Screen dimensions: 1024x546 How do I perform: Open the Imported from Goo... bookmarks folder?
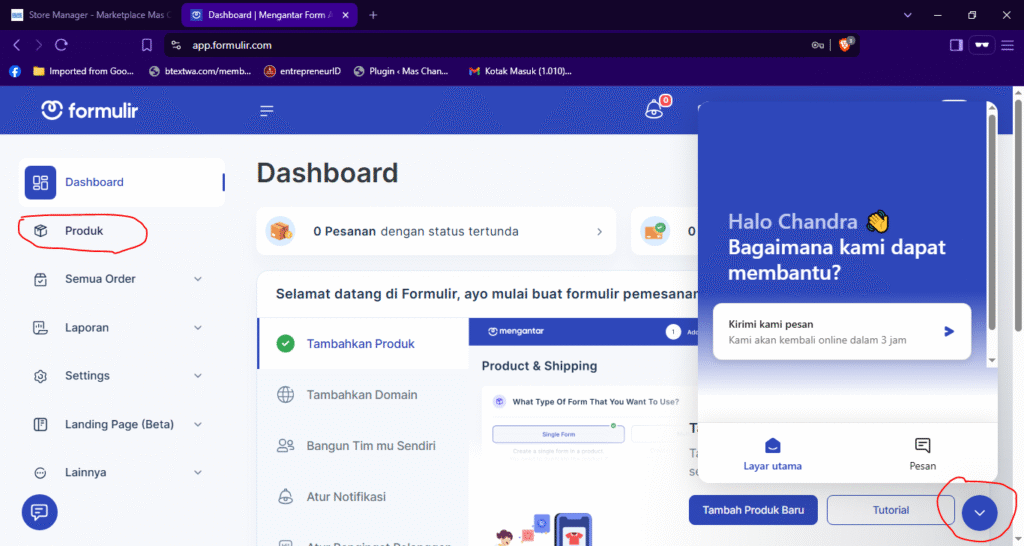click(83, 71)
